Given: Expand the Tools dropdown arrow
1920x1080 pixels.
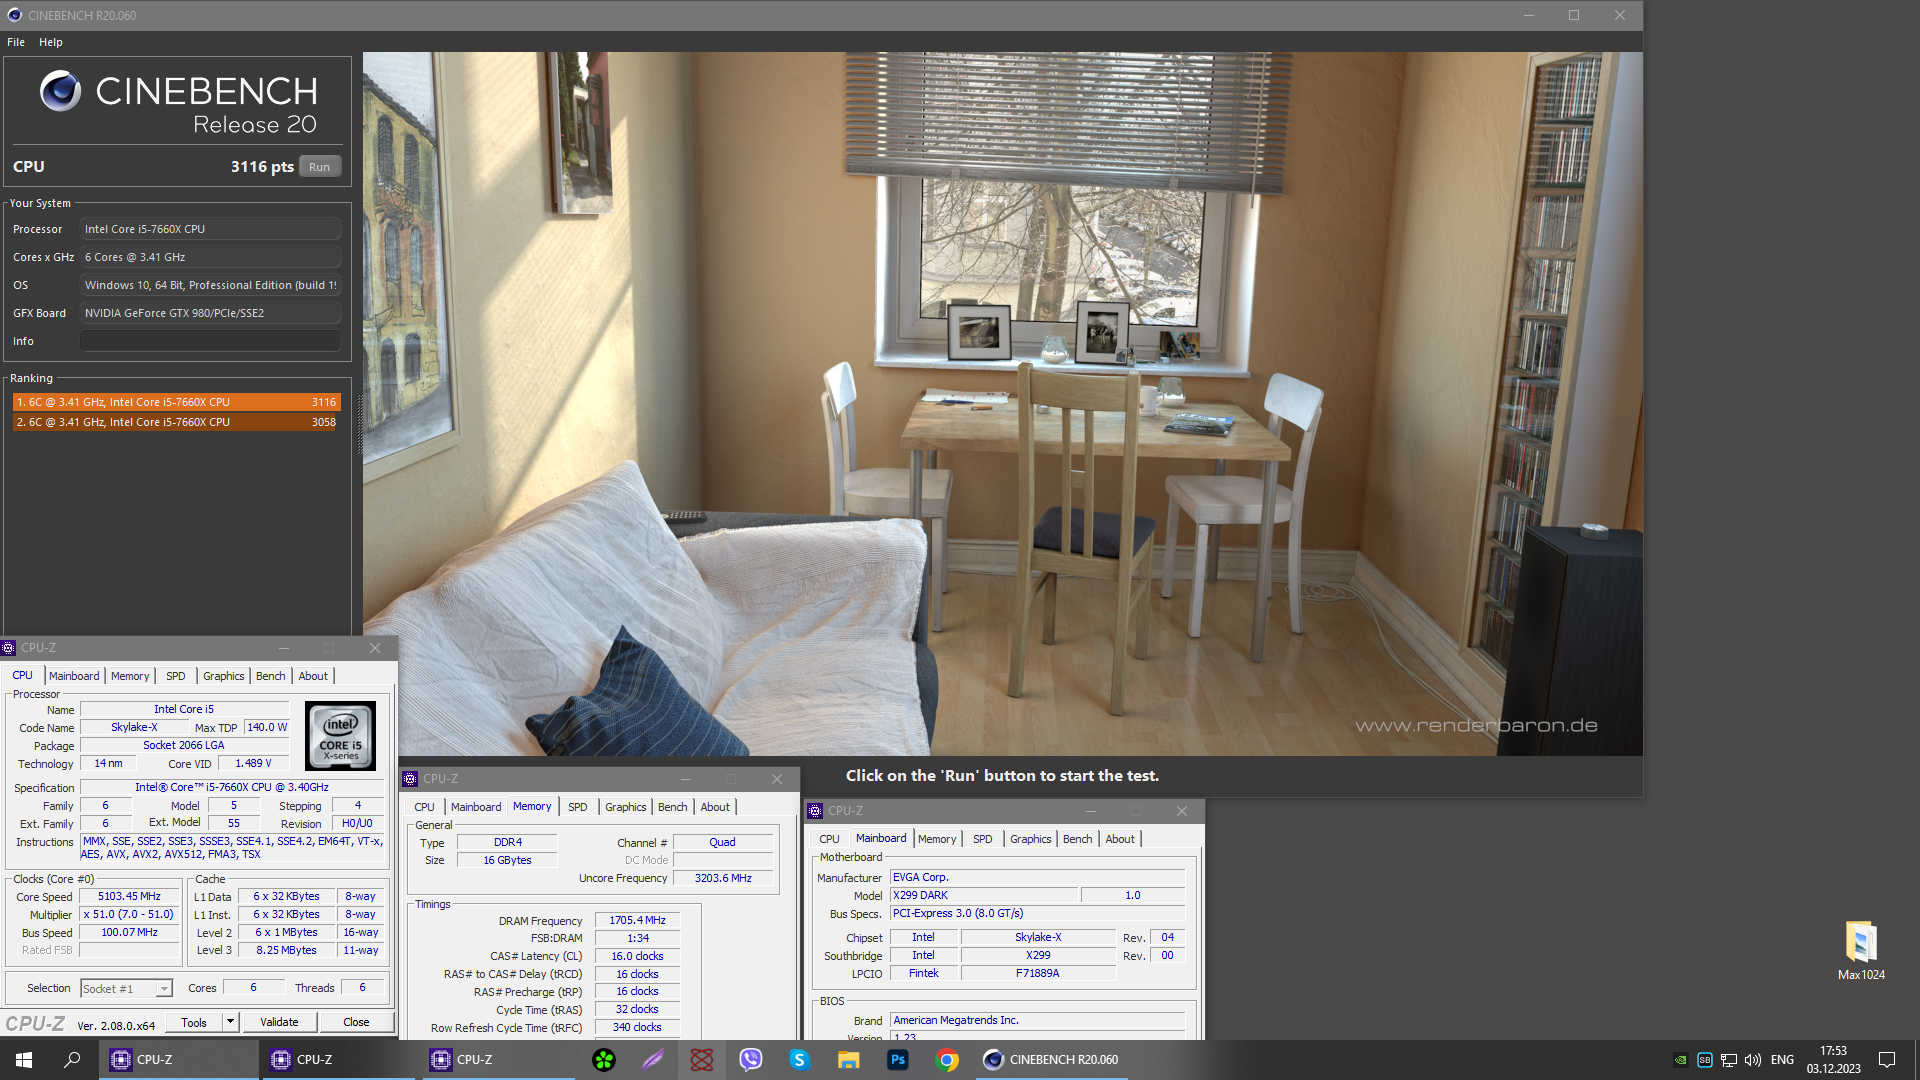Looking at the screenshot, I should 230,1022.
